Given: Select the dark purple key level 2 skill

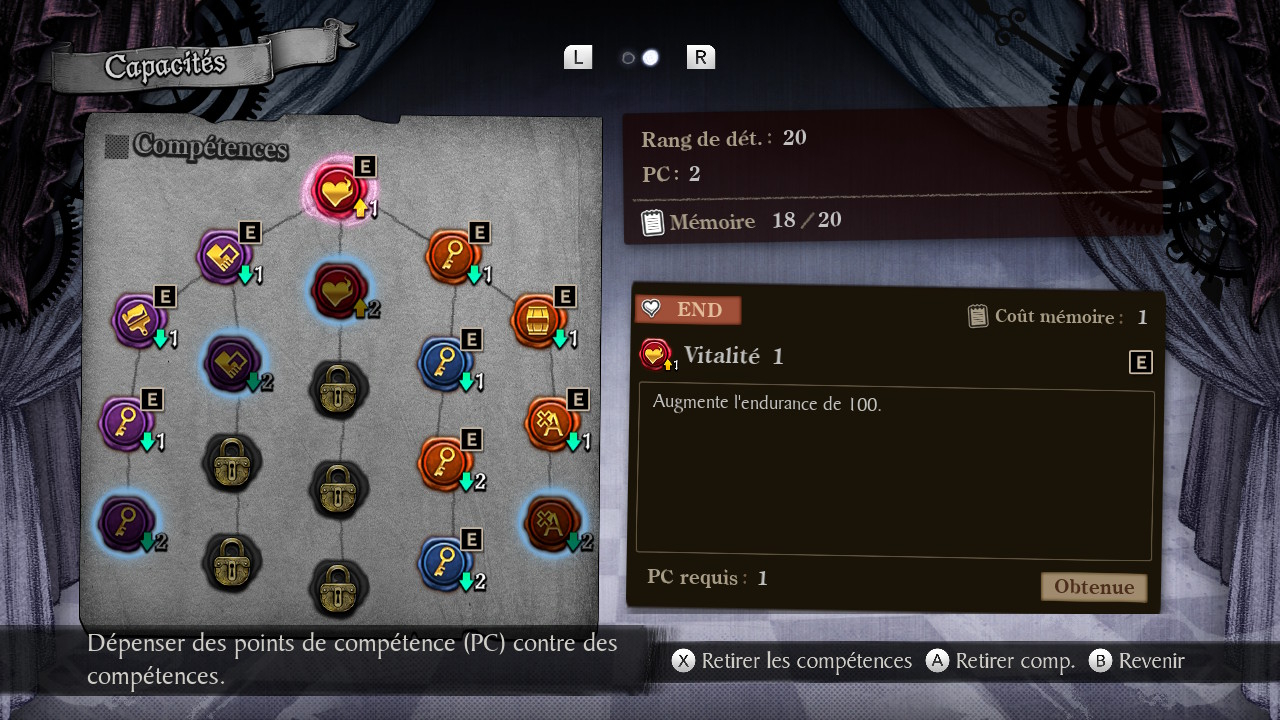Looking at the screenshot, I should pos(127,522).
